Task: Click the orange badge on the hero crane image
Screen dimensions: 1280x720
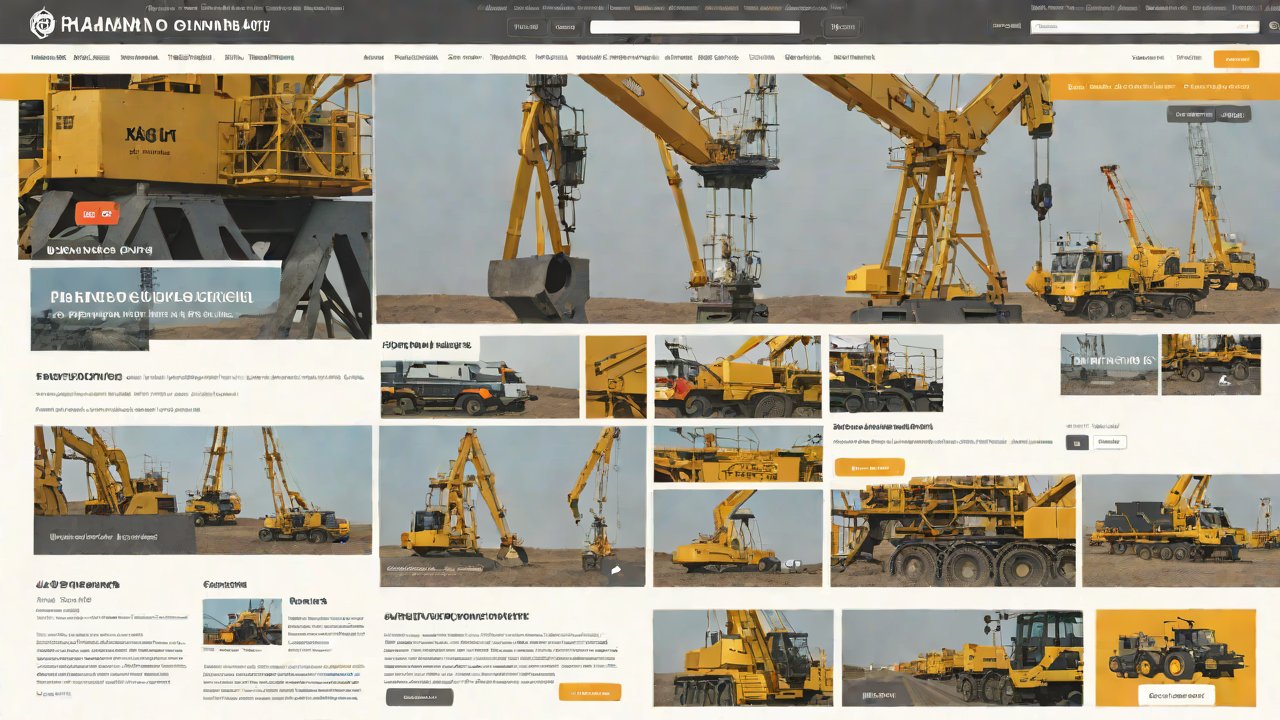Action: click(x=96, y=213)
